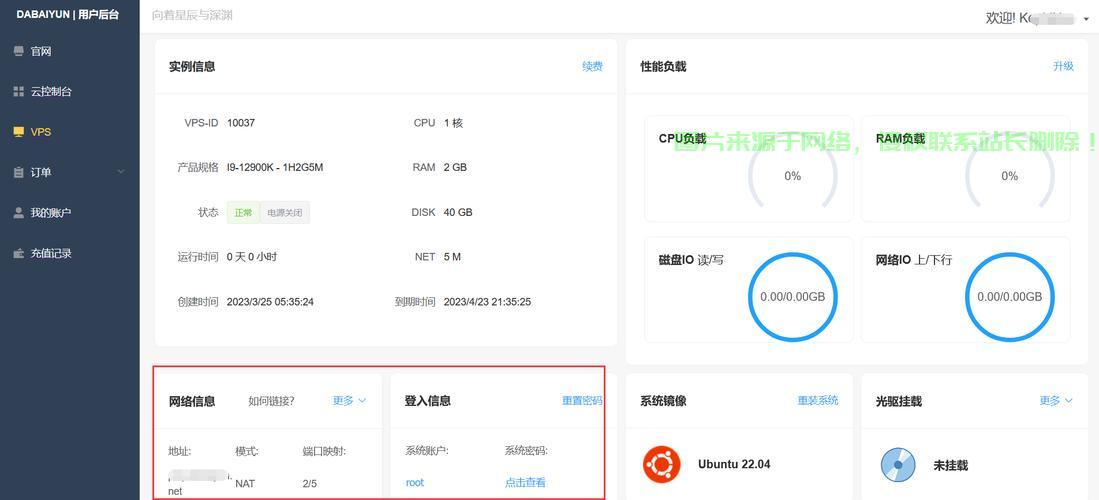Select the yellow VPS icon in sidebar
1099x500 pixels.
tap(18, 132)
